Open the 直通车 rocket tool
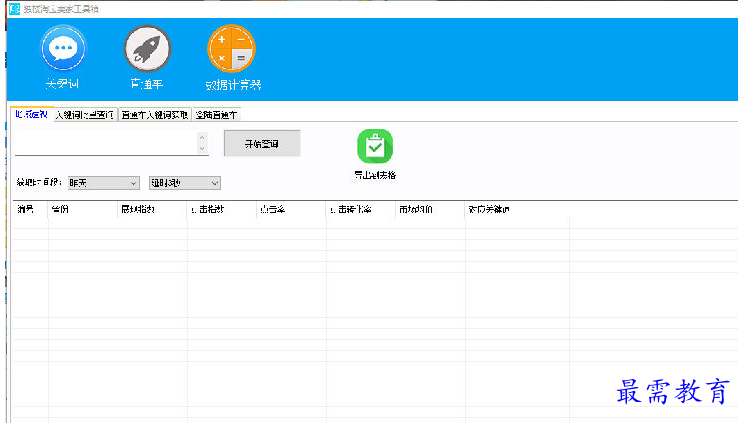738x423 pixels. click(147, 49)
